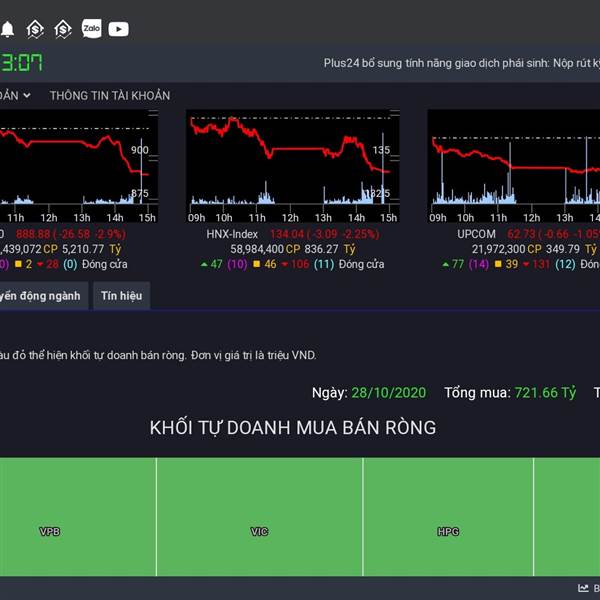600x600 pixels.
Task: Click the HNX-Index label
Action: 232,234
